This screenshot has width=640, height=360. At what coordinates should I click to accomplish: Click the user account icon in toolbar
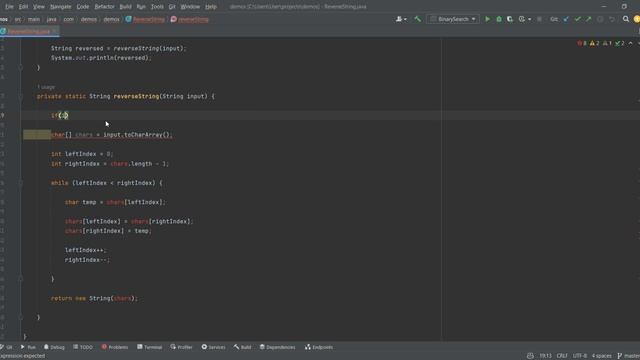pos(401,19)
